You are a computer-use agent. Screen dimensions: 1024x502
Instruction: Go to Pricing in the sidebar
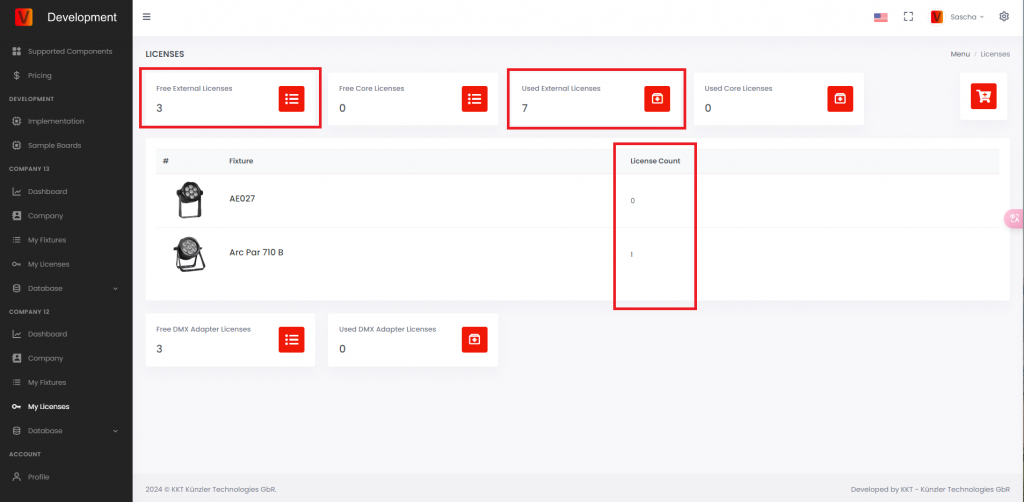coord(39,75)
